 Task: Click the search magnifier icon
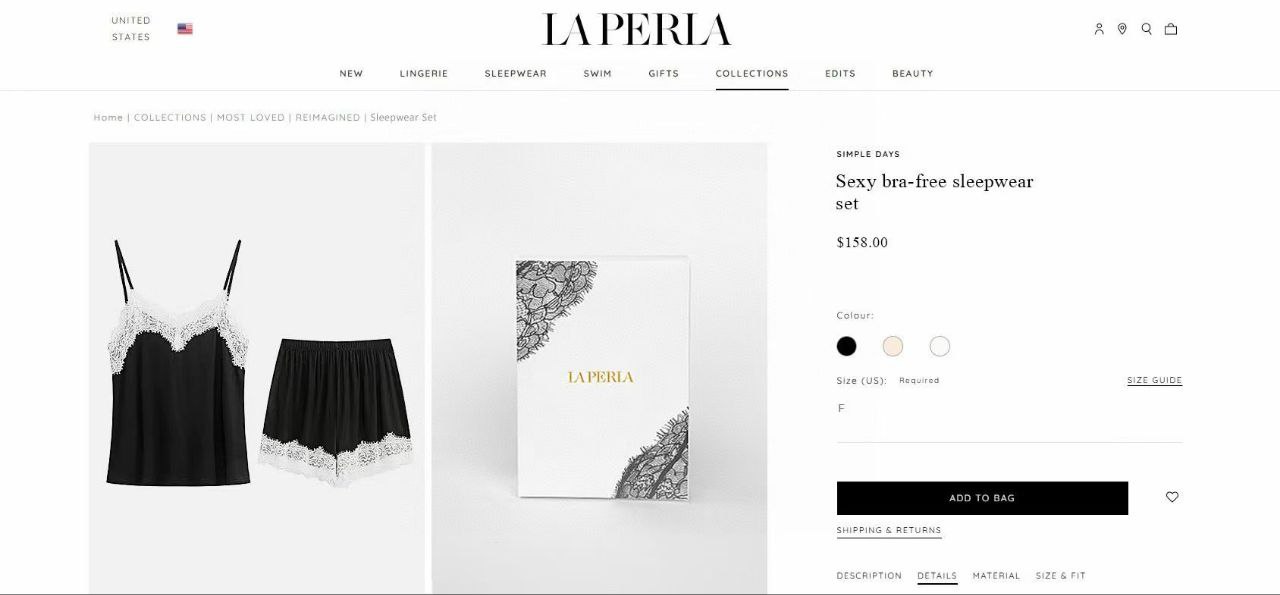(x=1146, y=29)
